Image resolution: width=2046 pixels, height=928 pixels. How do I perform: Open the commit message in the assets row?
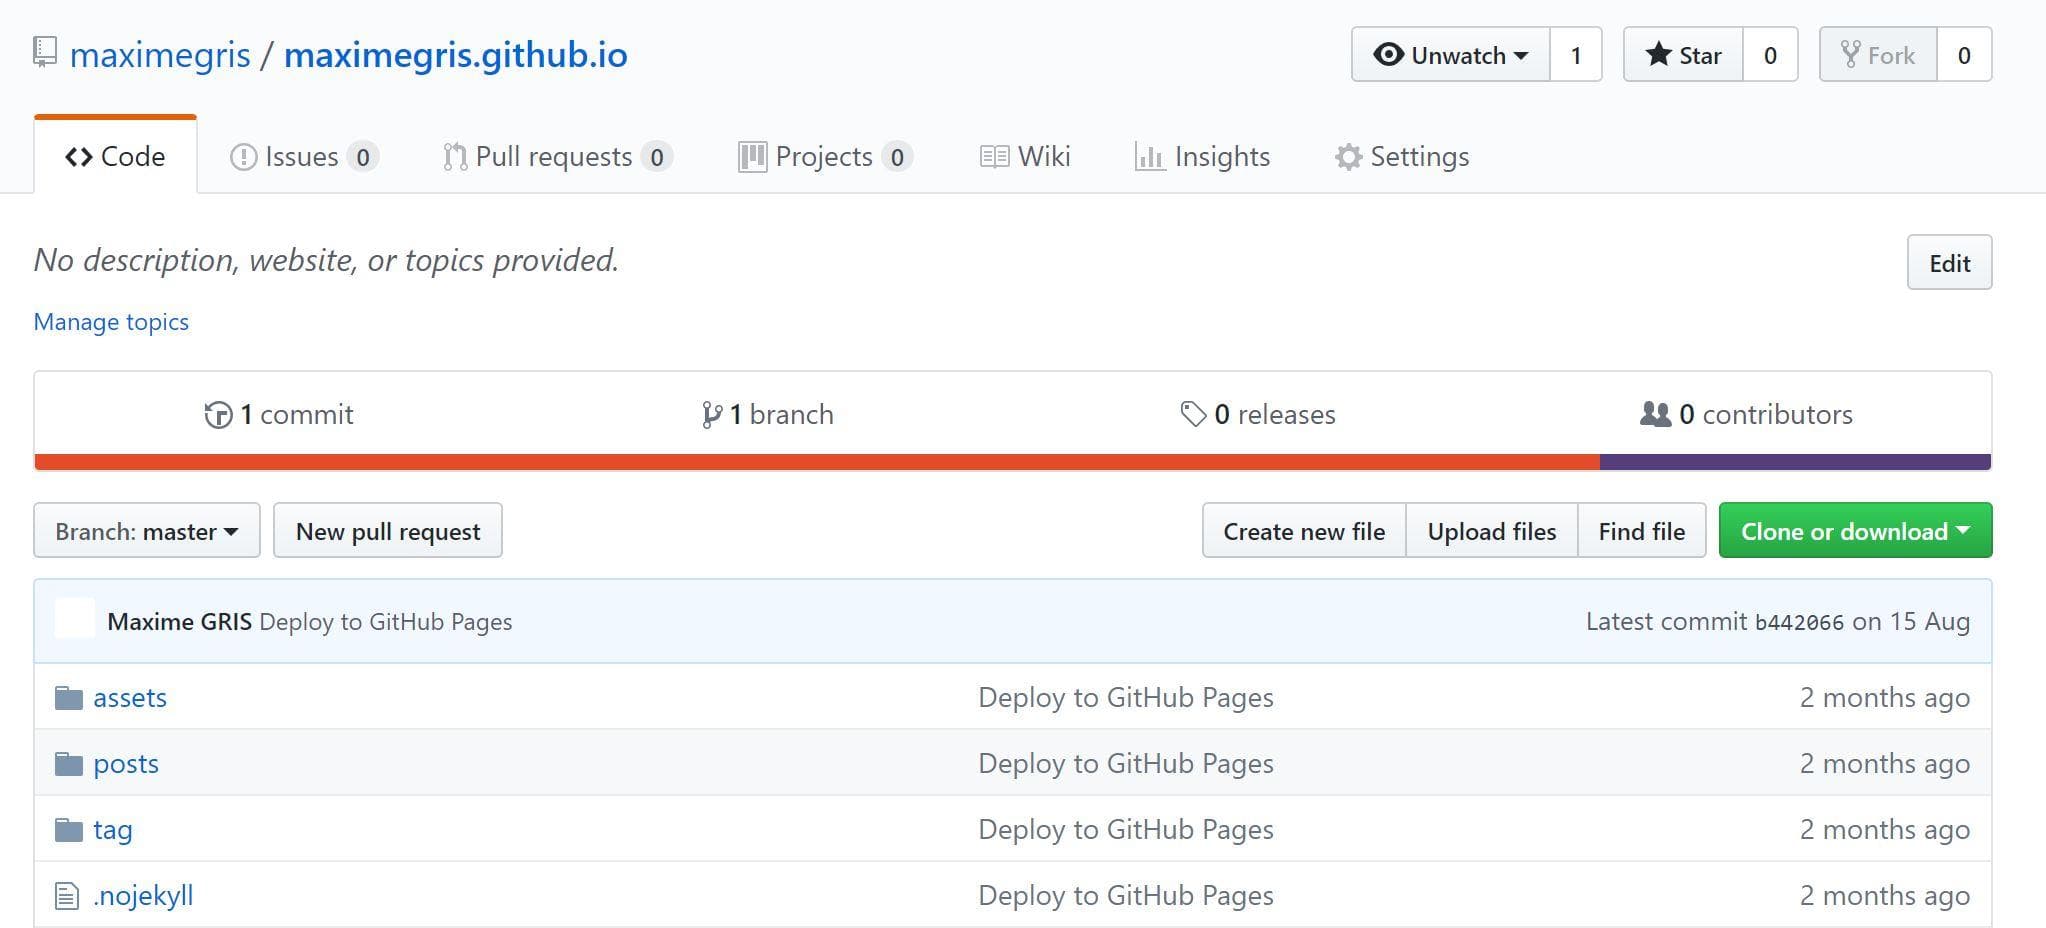tap(1126, 697)
